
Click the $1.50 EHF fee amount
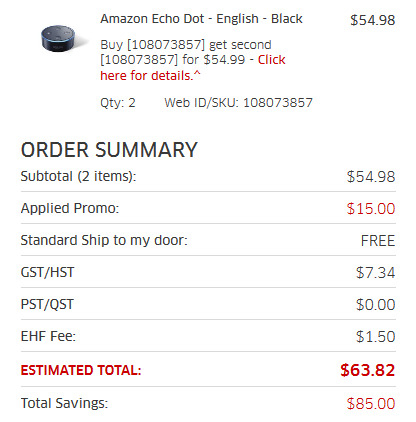point(375,337)
